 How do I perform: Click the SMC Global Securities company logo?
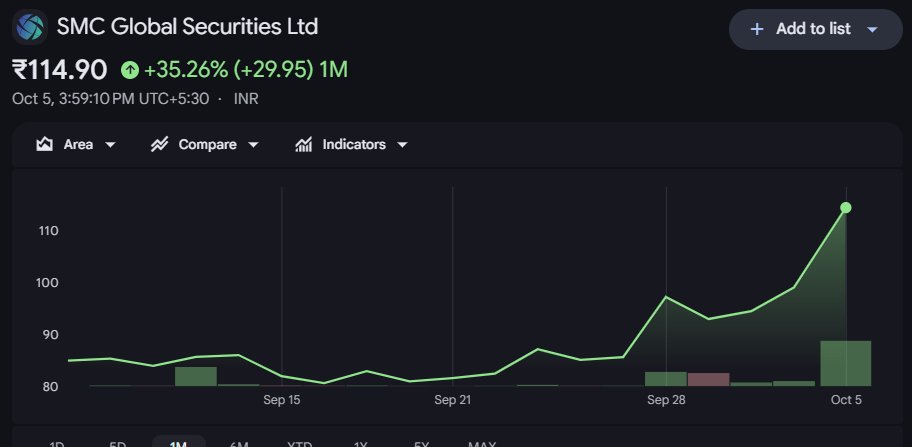pos(30,27)
